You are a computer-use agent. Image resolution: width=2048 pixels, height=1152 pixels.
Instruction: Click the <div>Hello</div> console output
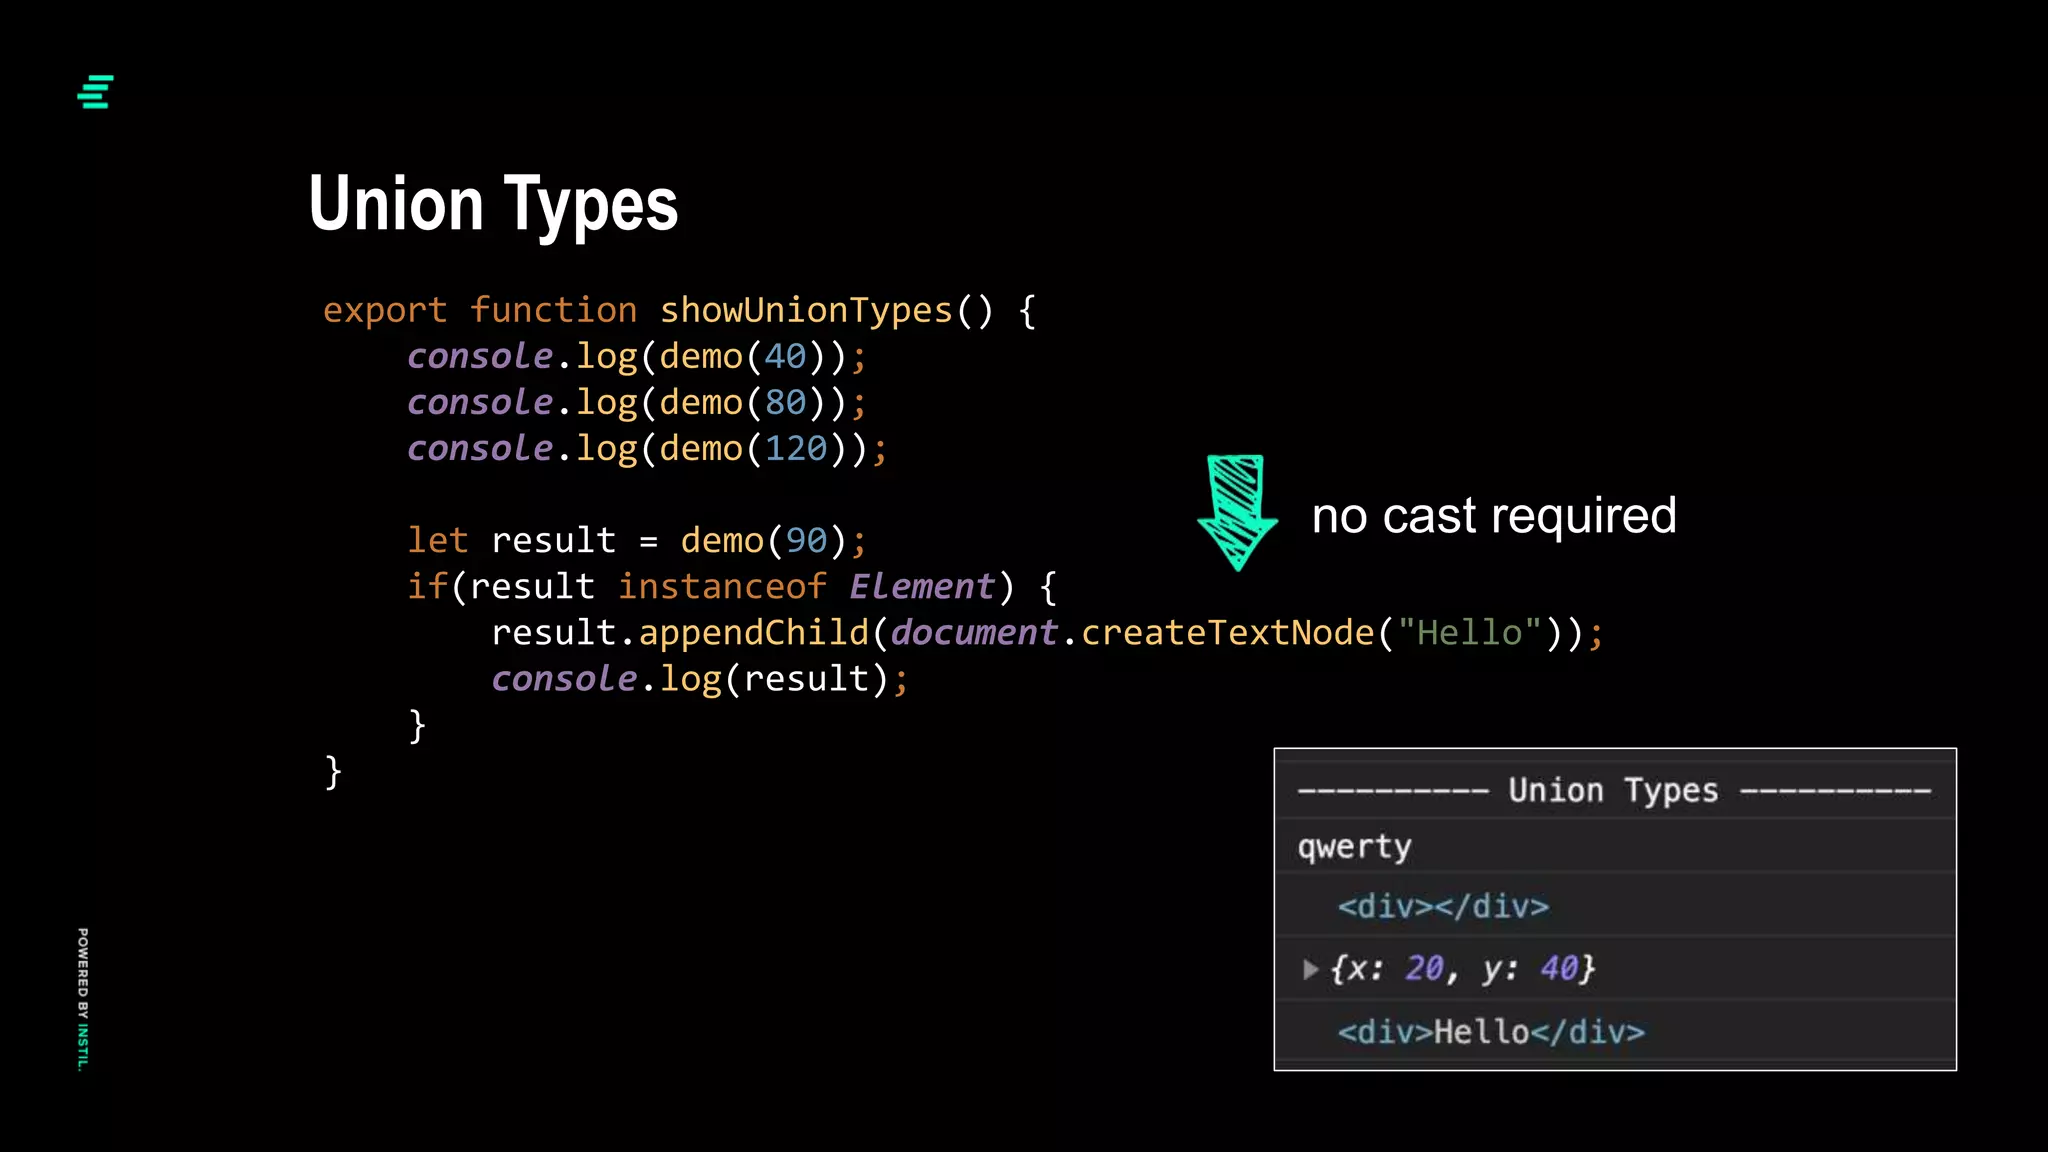click(1490, 1032)
